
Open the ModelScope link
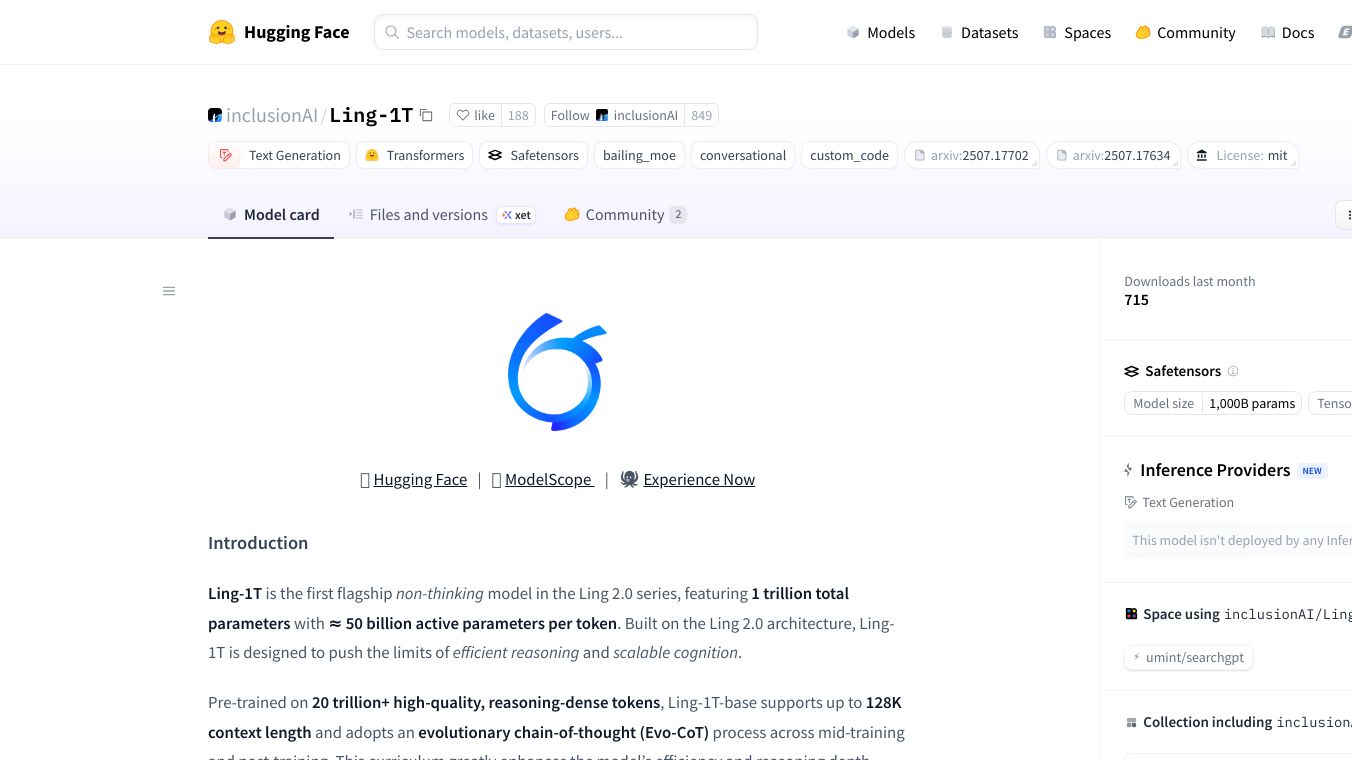point(548,479)
